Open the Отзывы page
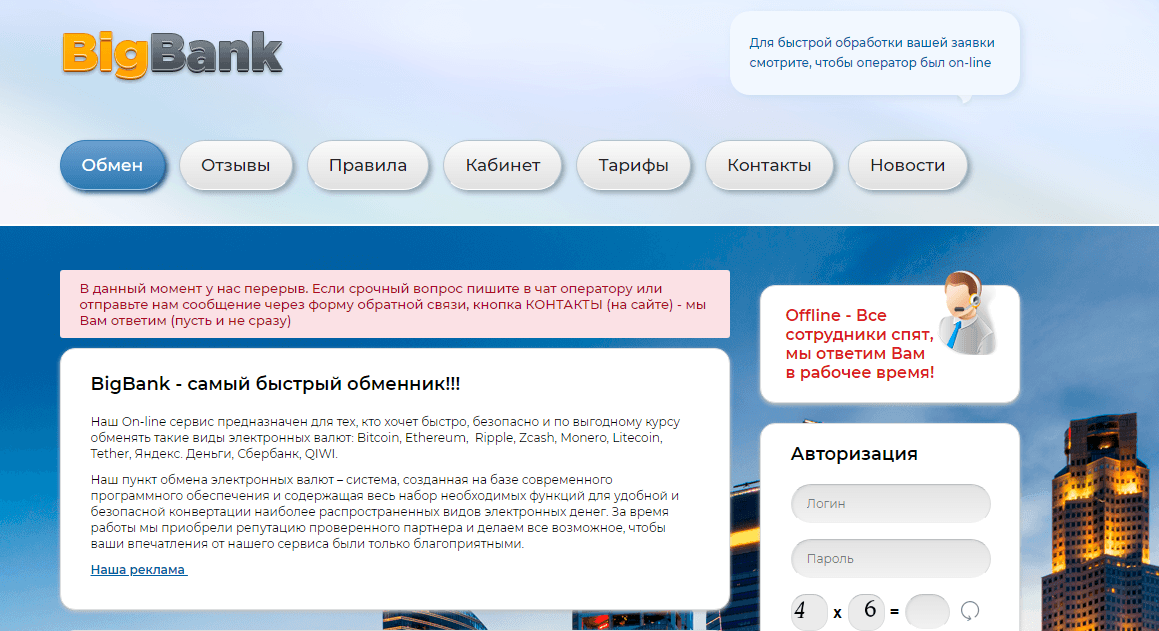Image resolution: width=1159 pixels, height=631 pixels. [x=235, y=165]
